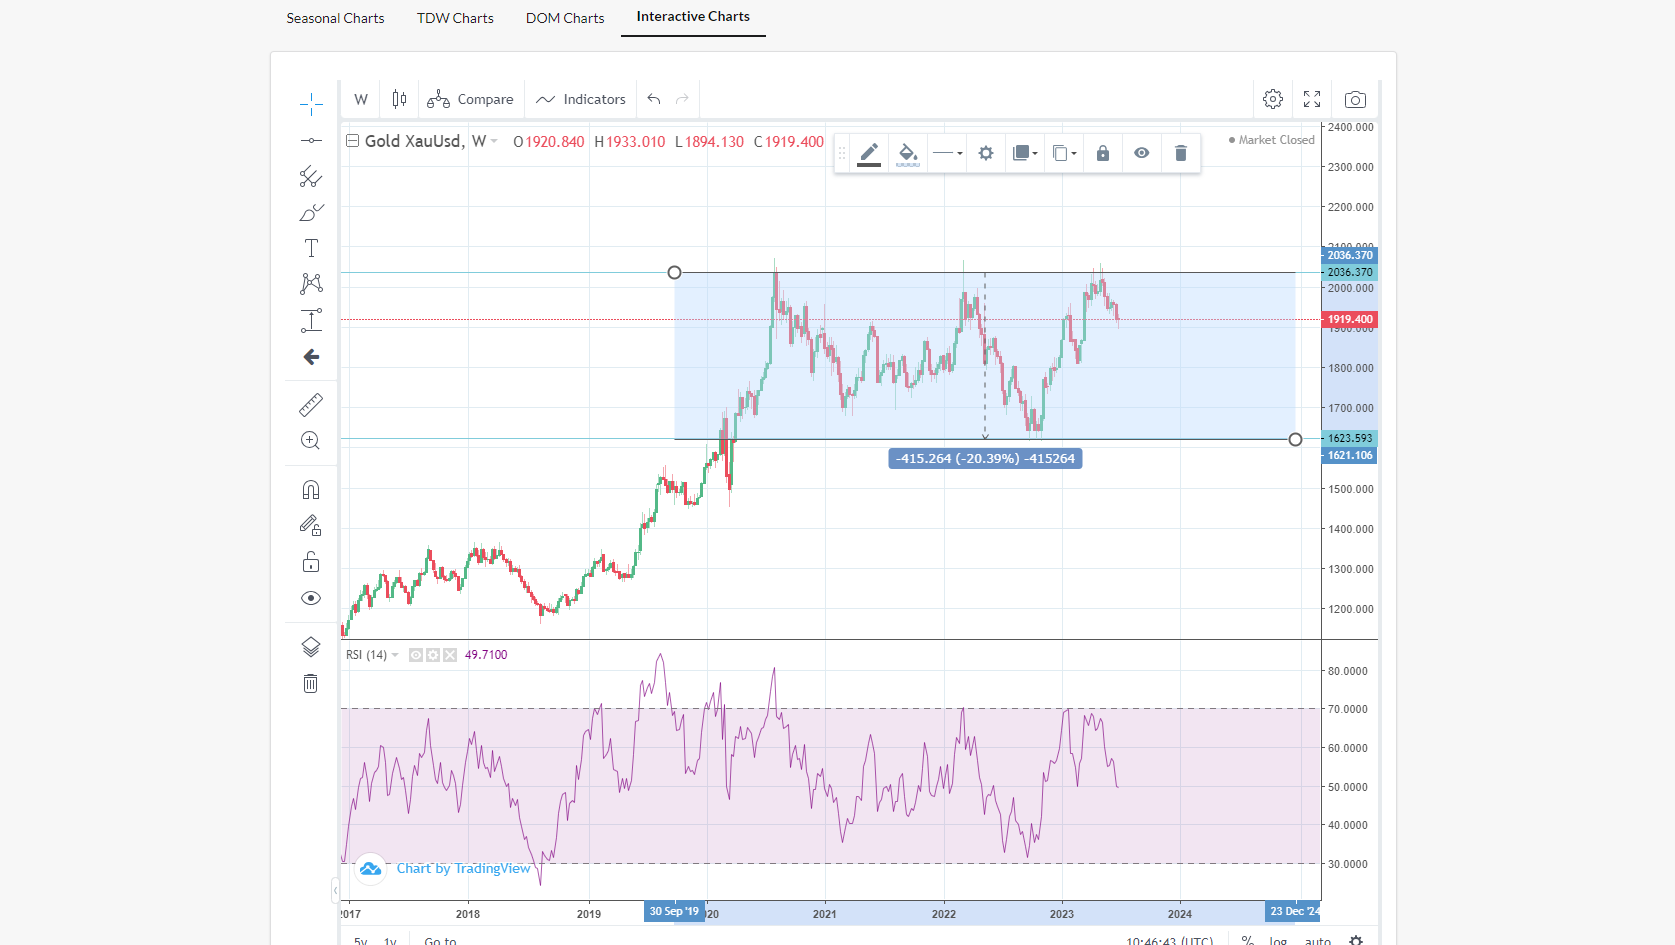Delete the selected drawing via trash icon
Screen dimensions: 1675x945
[x=1181, y=153]
